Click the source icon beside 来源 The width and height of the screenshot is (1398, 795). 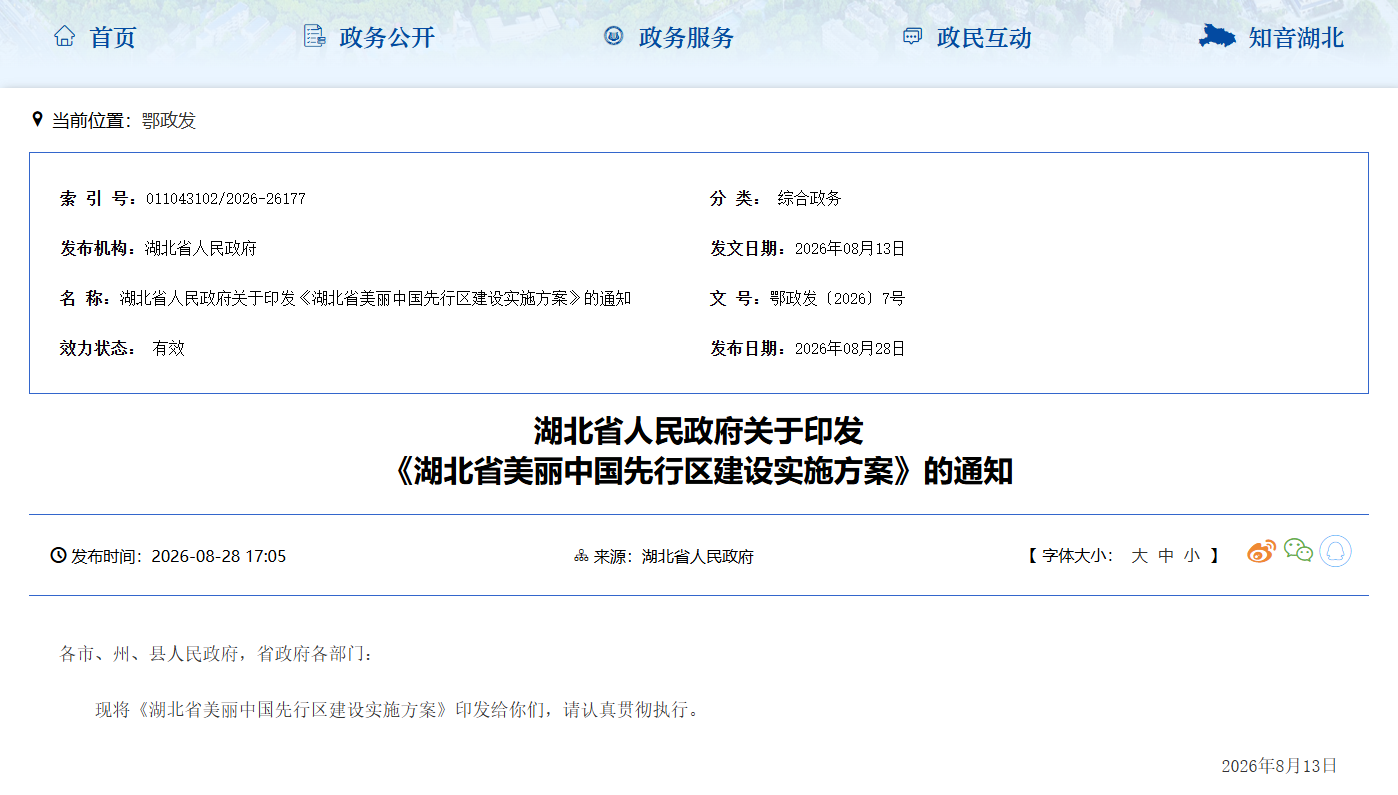click(x=581, y=556)
